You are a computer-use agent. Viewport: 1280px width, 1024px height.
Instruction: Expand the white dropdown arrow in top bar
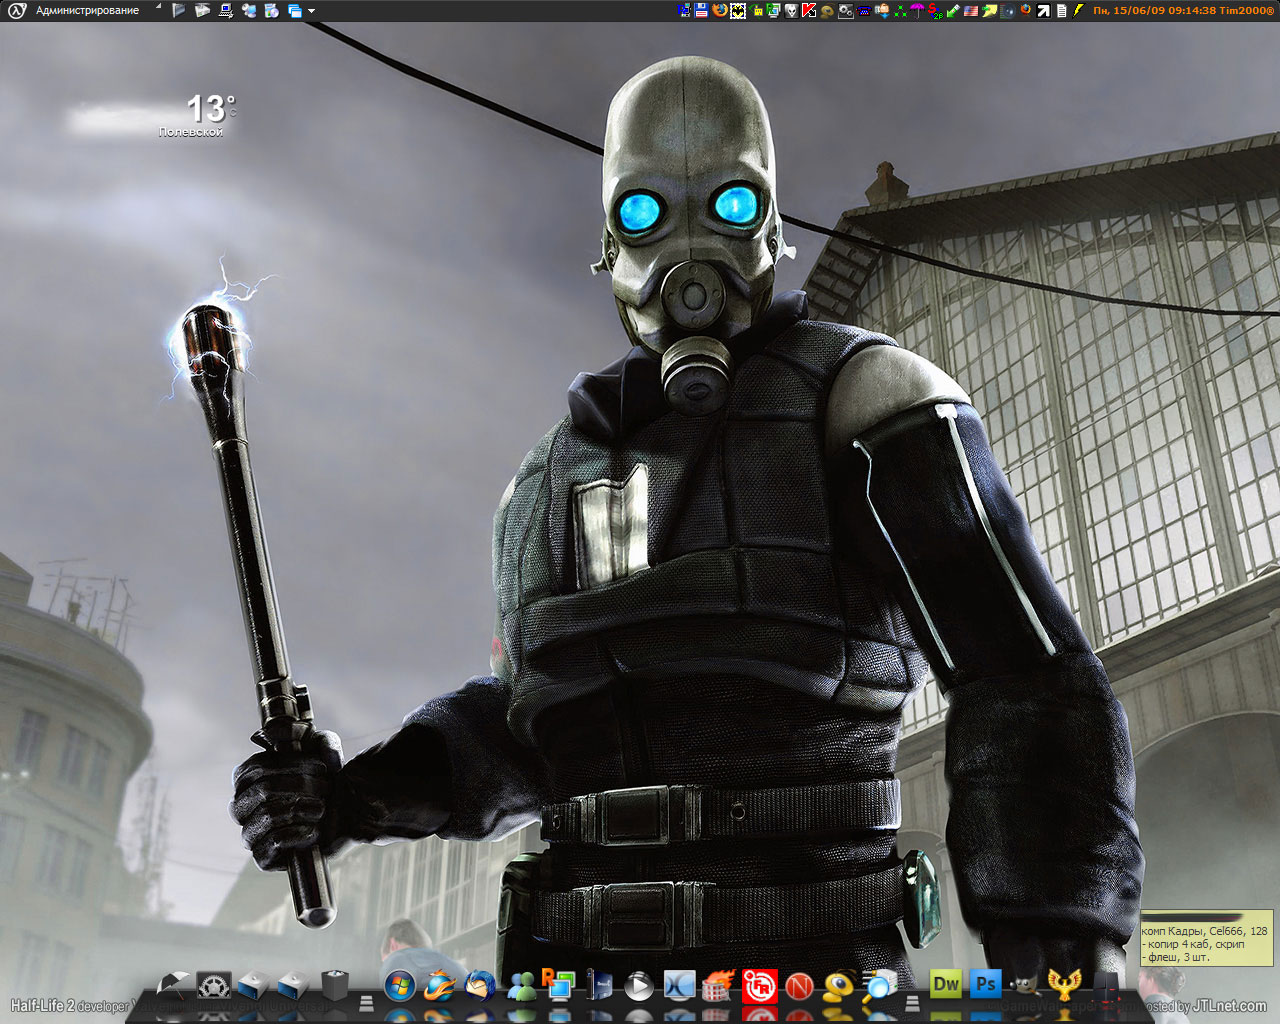tap(311, 11)
